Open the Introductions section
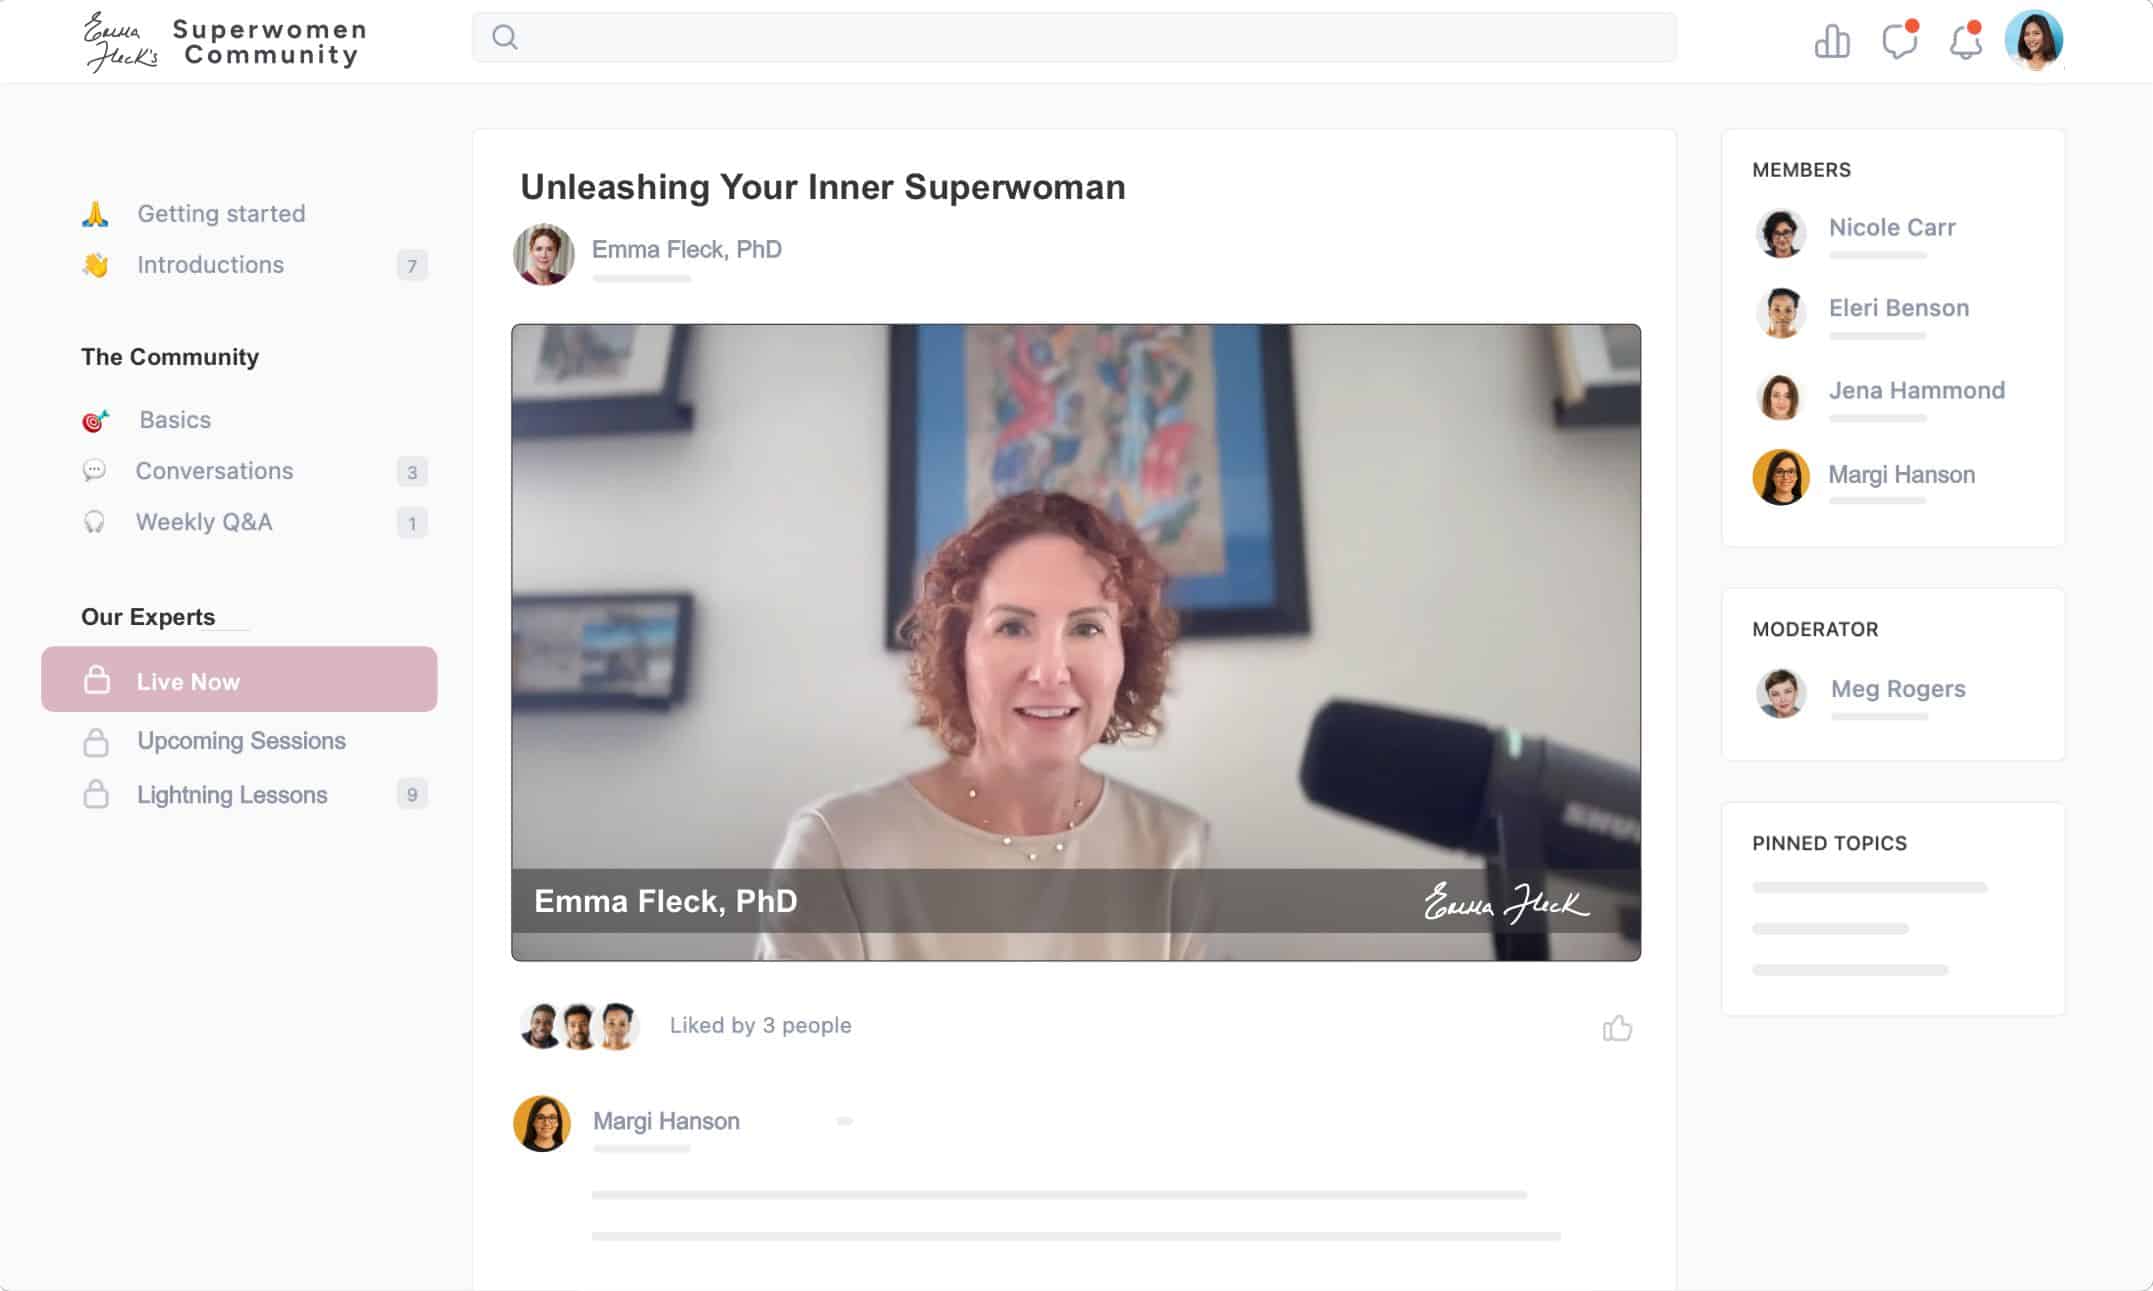2153x1291 pixels. 210,265
